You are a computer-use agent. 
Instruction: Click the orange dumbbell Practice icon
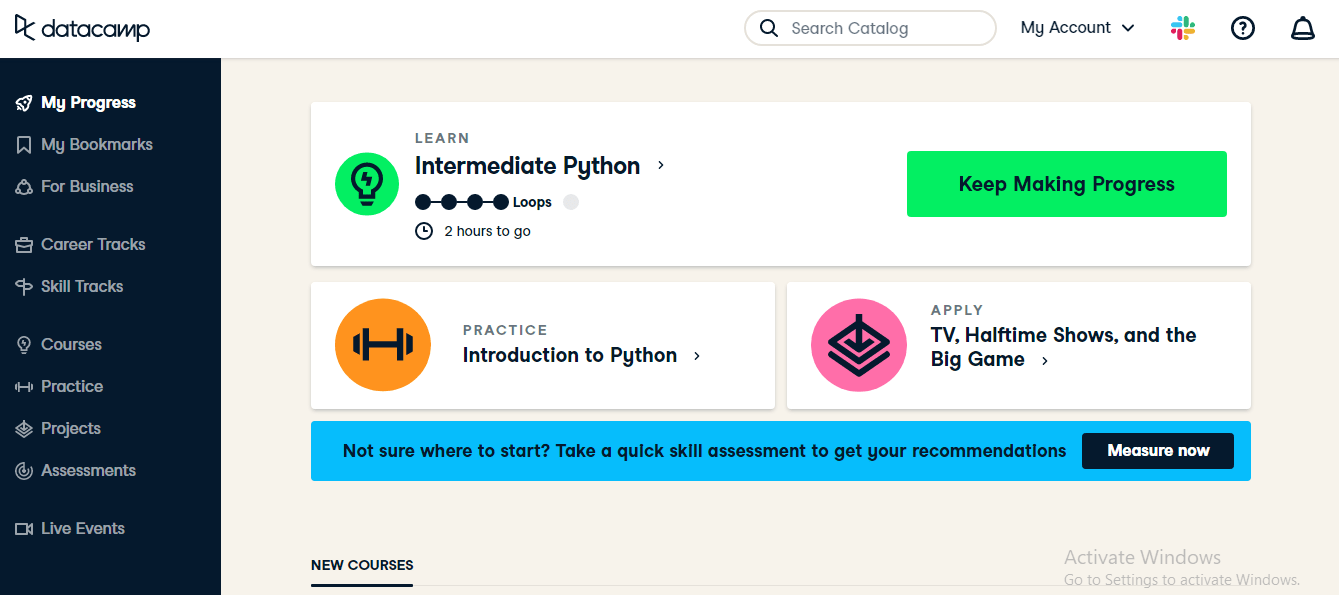tap(383, 345)
